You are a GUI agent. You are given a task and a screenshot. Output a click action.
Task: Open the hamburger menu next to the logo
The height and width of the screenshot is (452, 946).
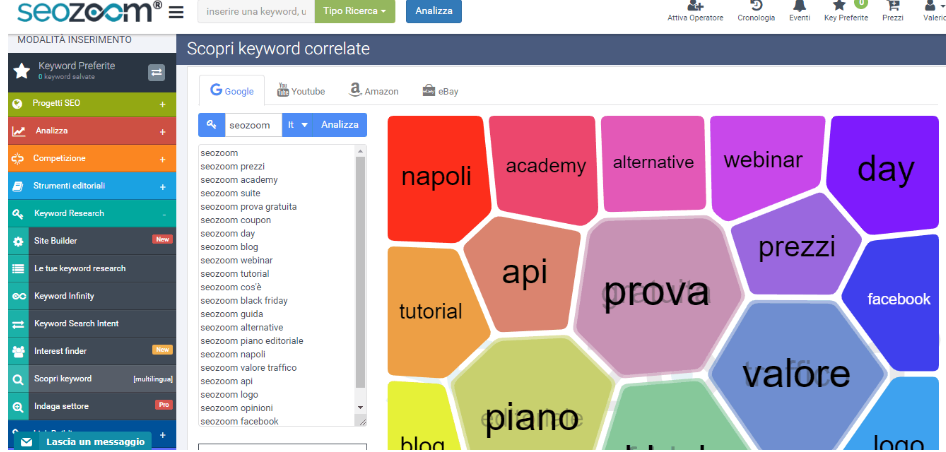point(176,12)
